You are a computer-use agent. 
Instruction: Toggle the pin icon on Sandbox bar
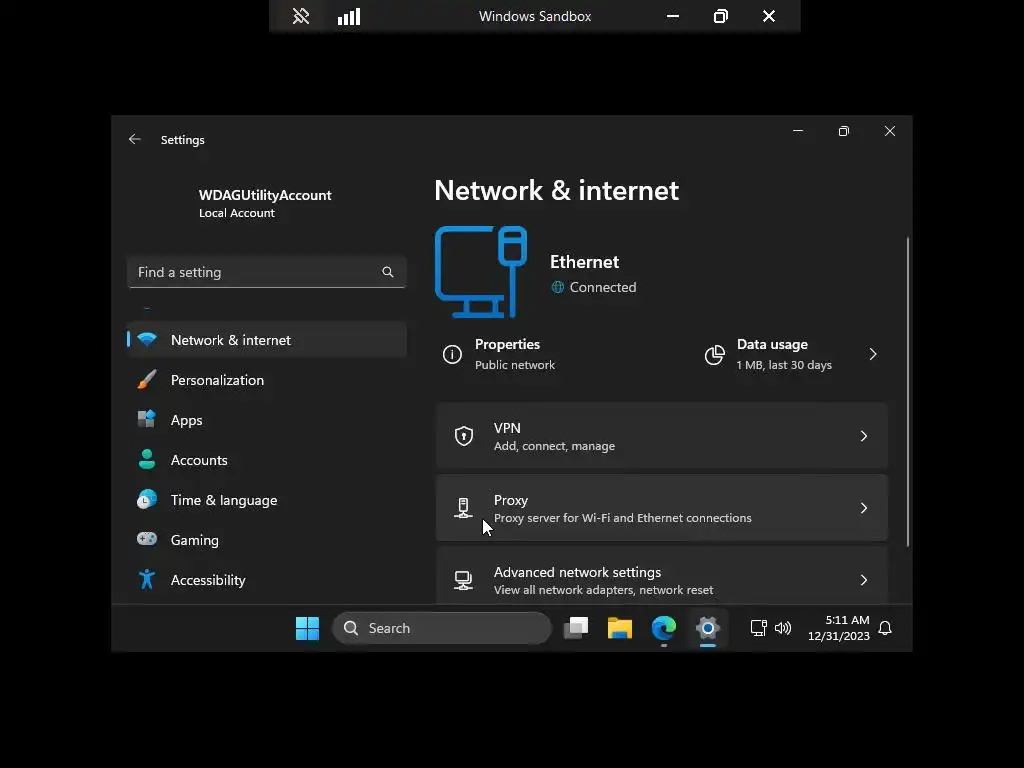pyautogui.click(x=300, y=16)
